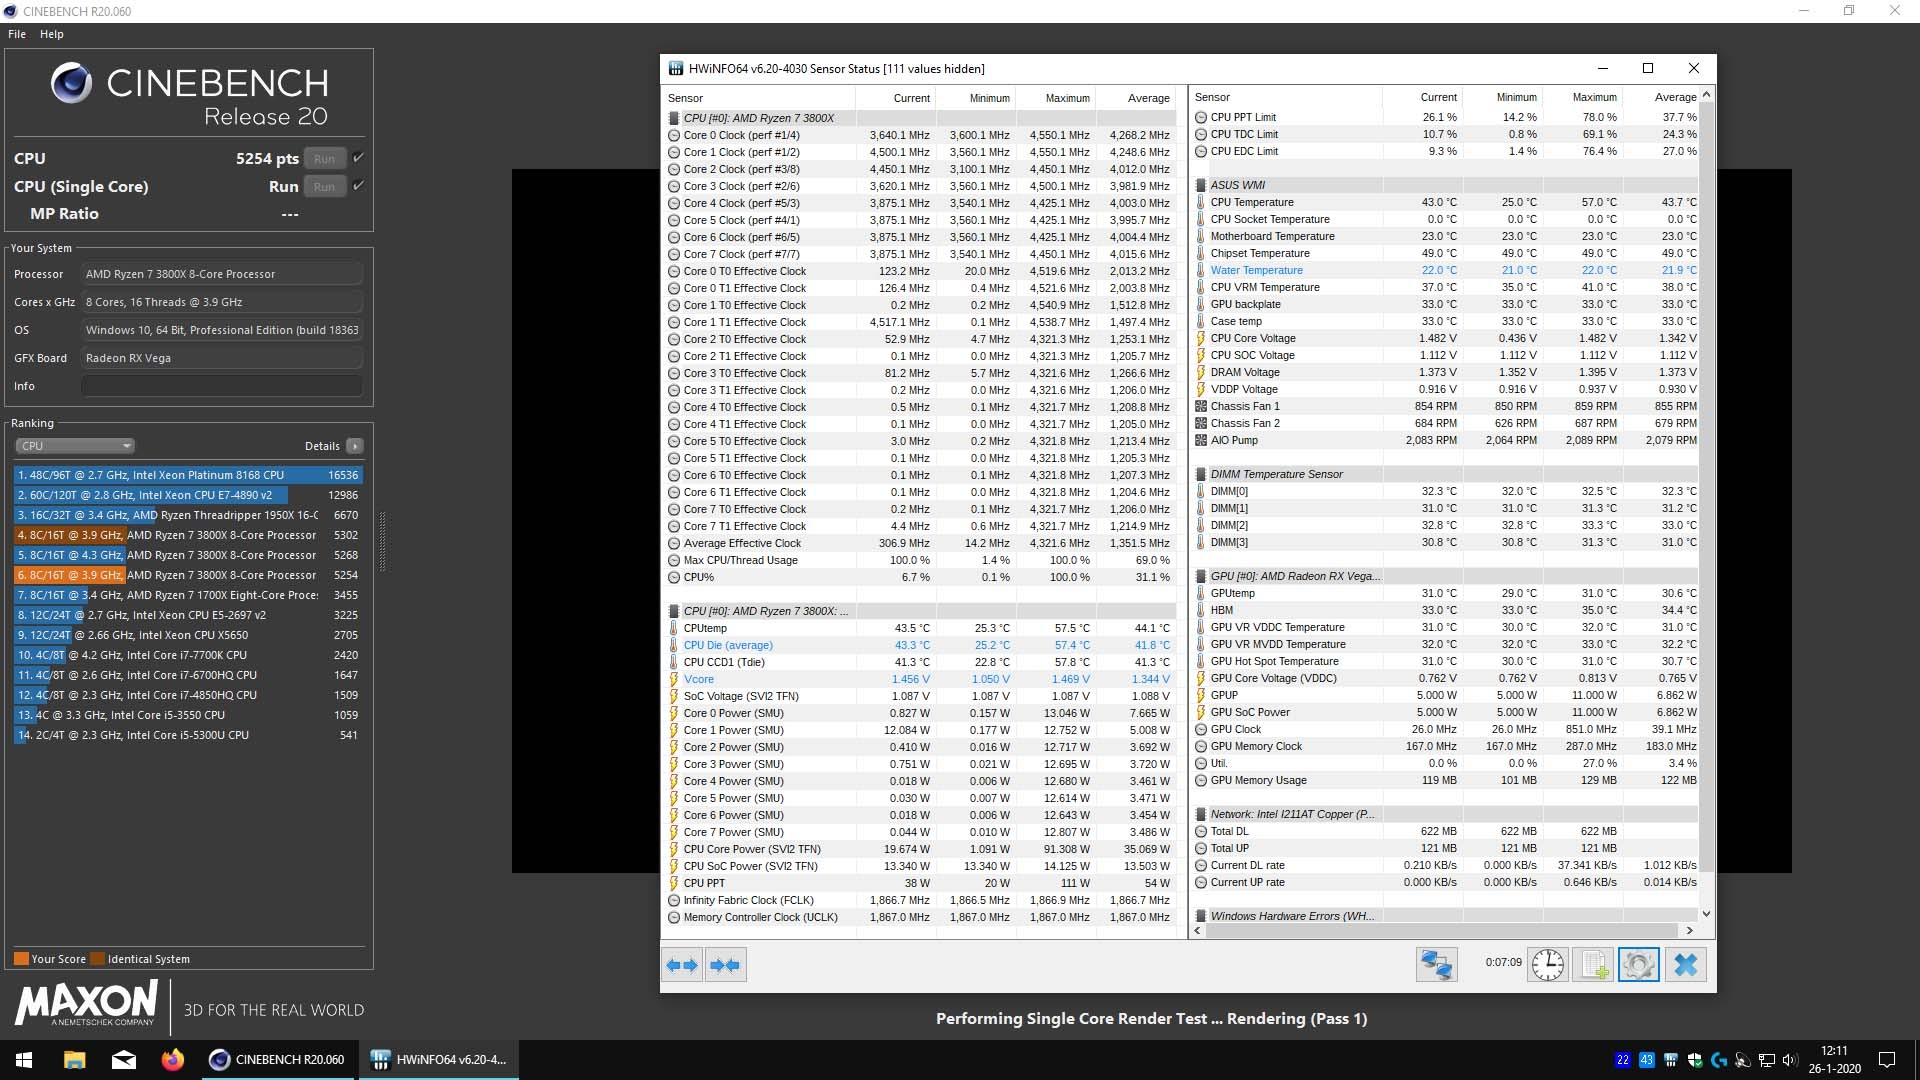Select Ryzen 7 3800X entry scoring 5254
The height and width of the screenshot is (1080, 1920).
188,575
